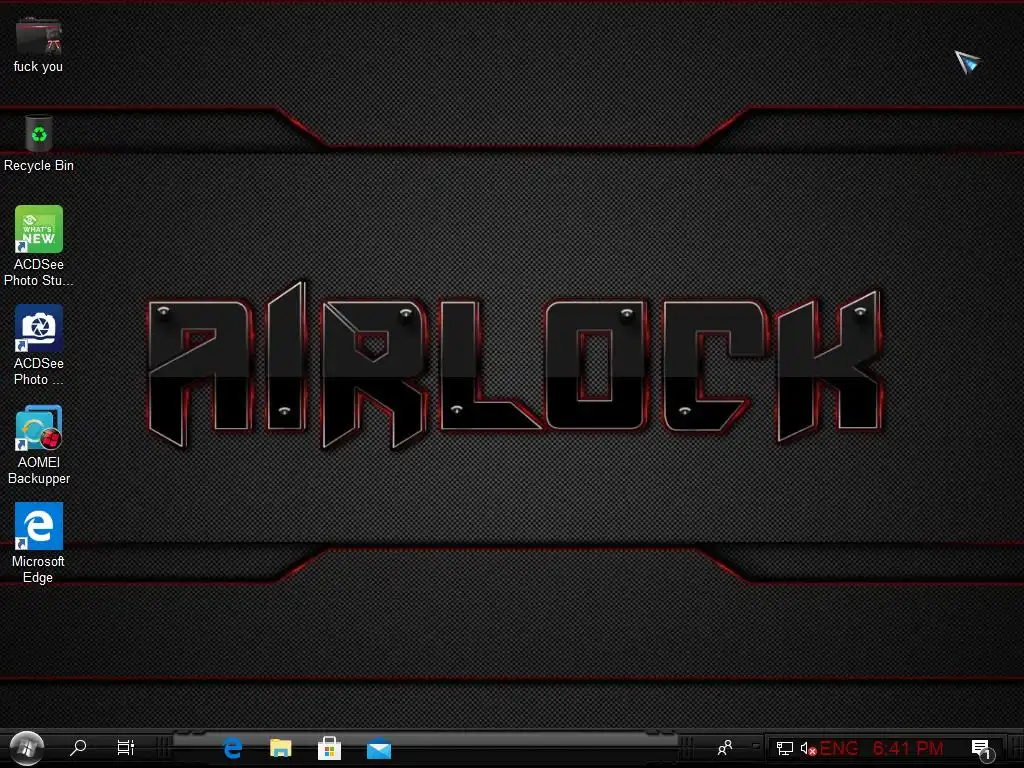
Task: Select the ACDSee Photo Stu... What's New shortcut
Action: (39, 229)
